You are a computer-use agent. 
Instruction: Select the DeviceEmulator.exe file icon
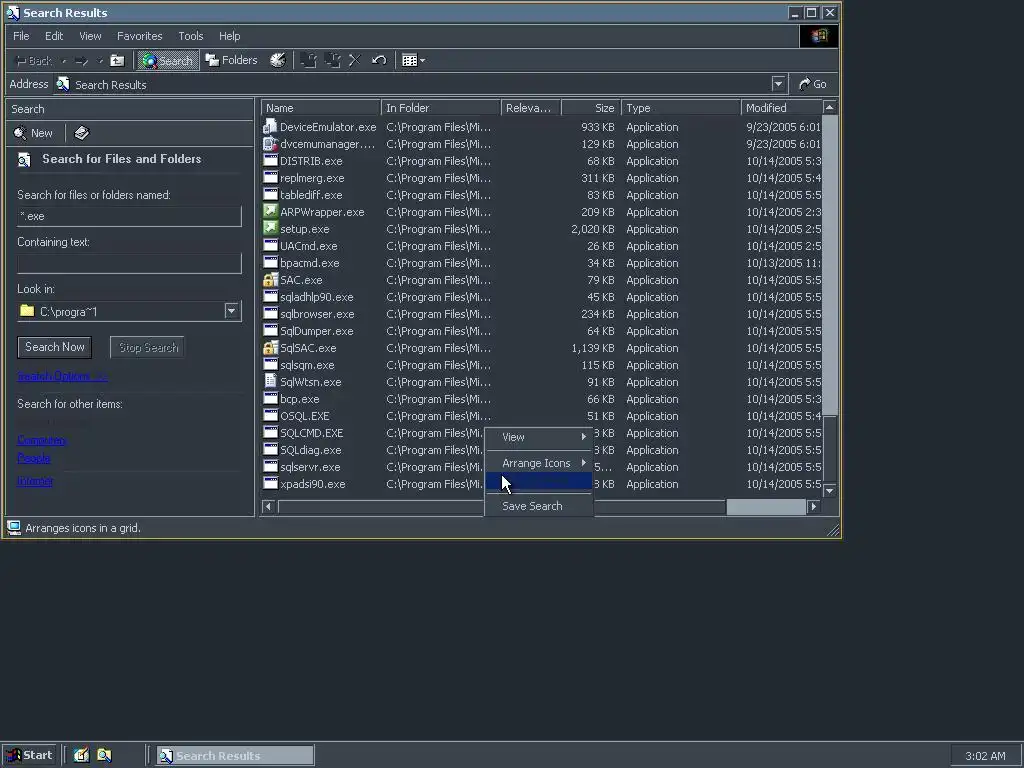click(270, 127)
